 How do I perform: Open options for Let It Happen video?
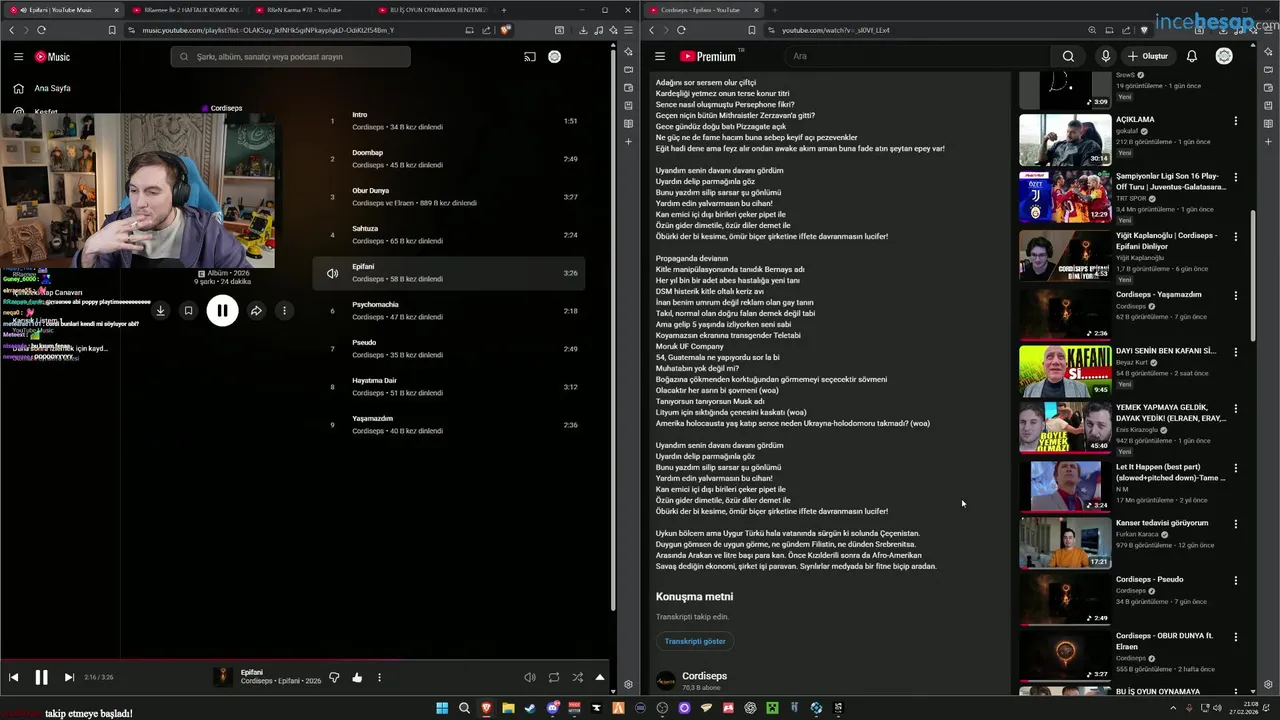point(1236,467)
